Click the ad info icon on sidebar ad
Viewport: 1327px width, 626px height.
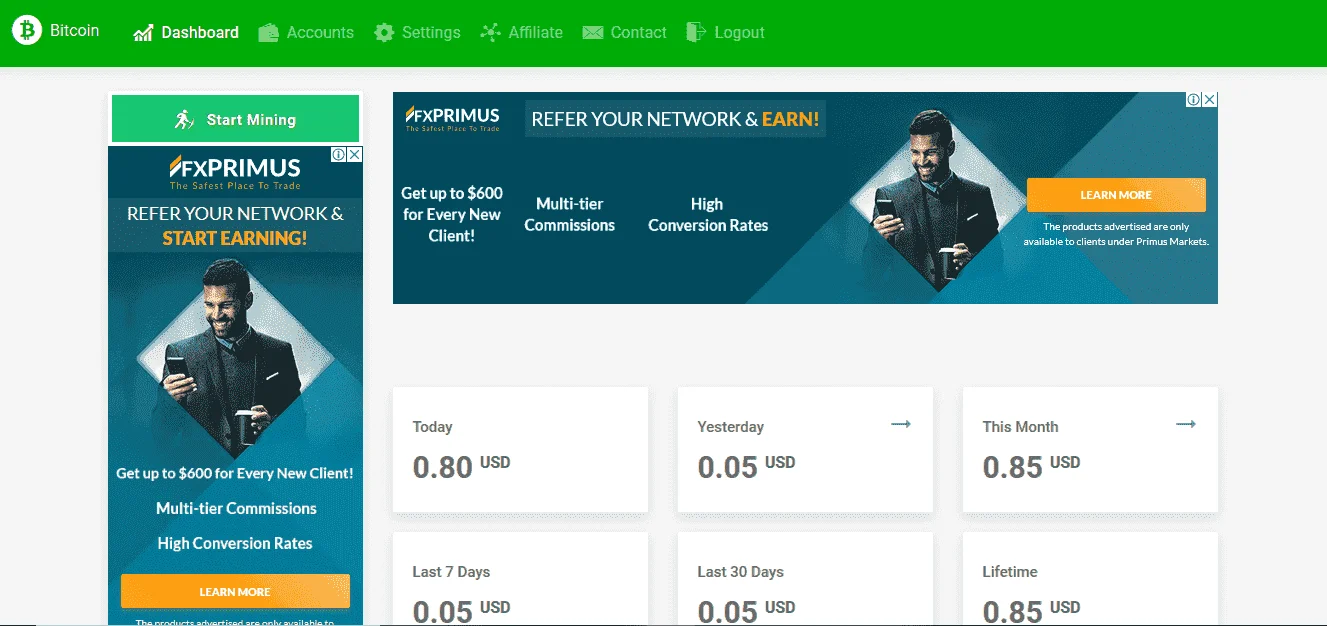tap(339, 154)
